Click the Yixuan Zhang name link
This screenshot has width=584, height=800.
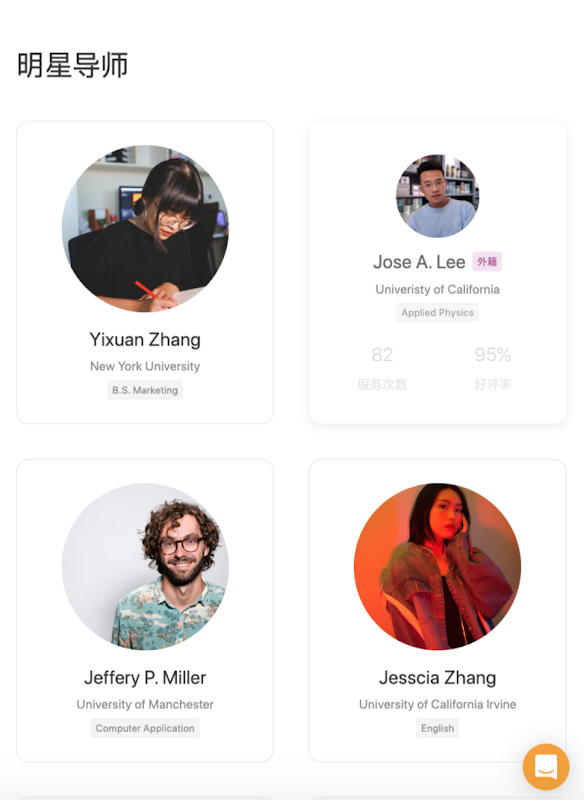(x=145, y=340)
